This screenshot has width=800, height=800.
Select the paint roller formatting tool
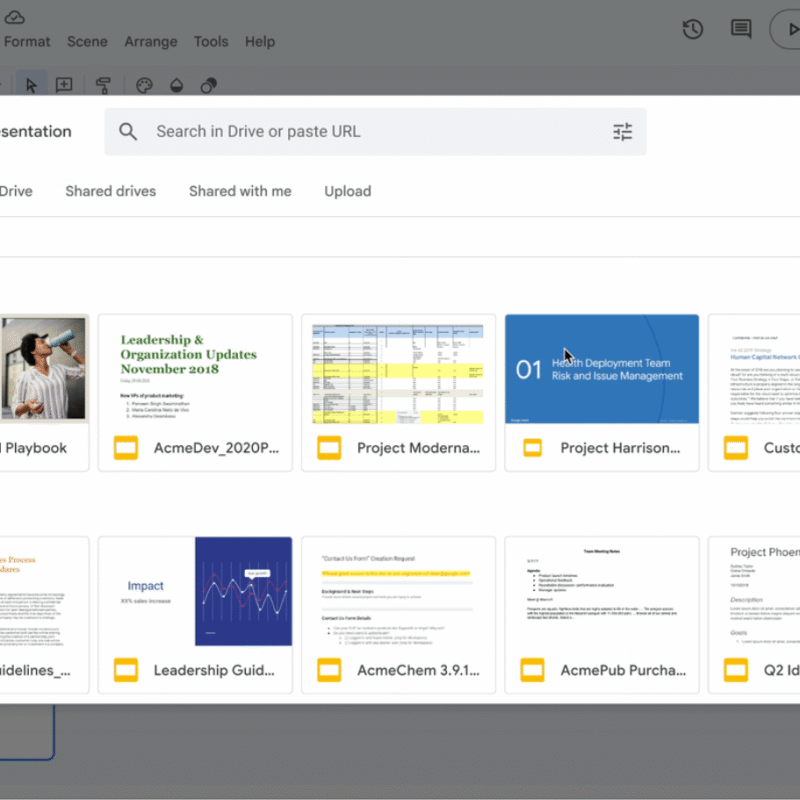(104, 85)
